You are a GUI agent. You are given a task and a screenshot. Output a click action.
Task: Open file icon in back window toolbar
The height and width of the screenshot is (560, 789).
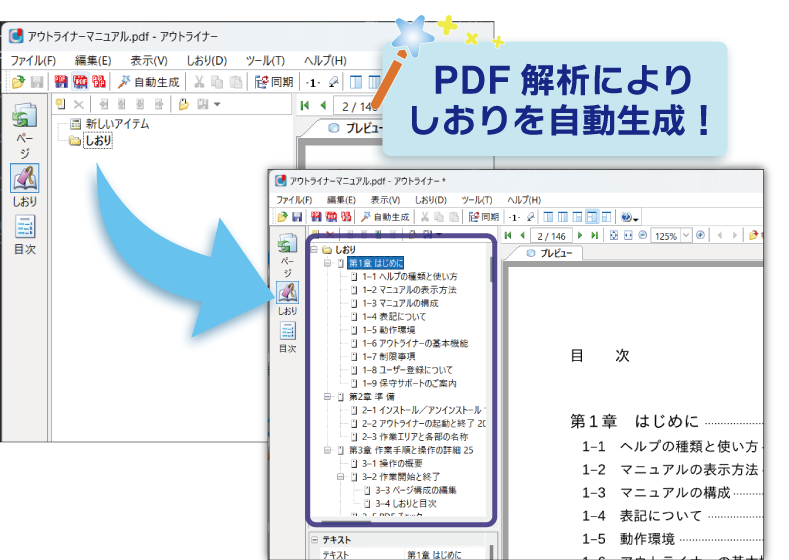(x=18, y=82)
